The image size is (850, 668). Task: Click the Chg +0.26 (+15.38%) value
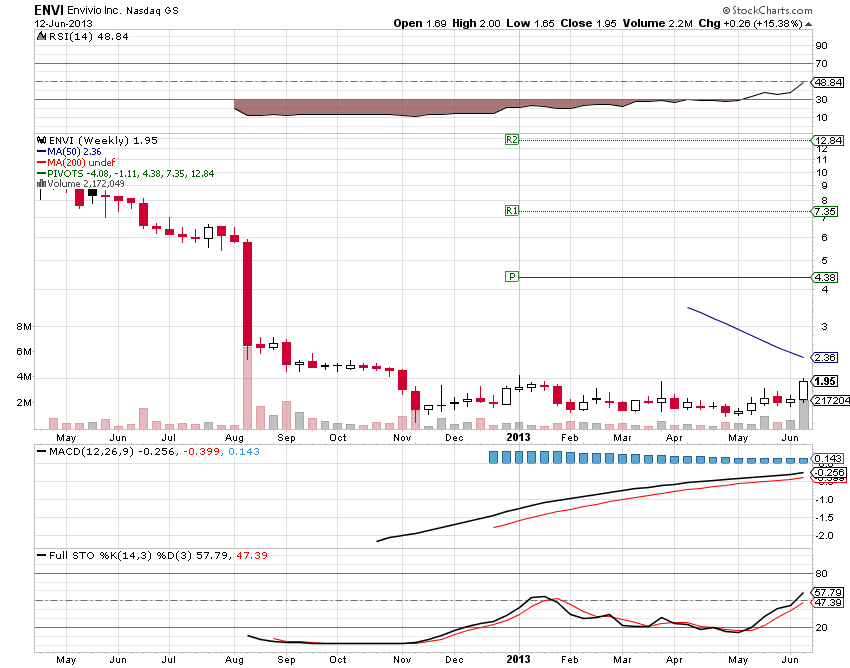pyautogui.click(x=750, y=23)
